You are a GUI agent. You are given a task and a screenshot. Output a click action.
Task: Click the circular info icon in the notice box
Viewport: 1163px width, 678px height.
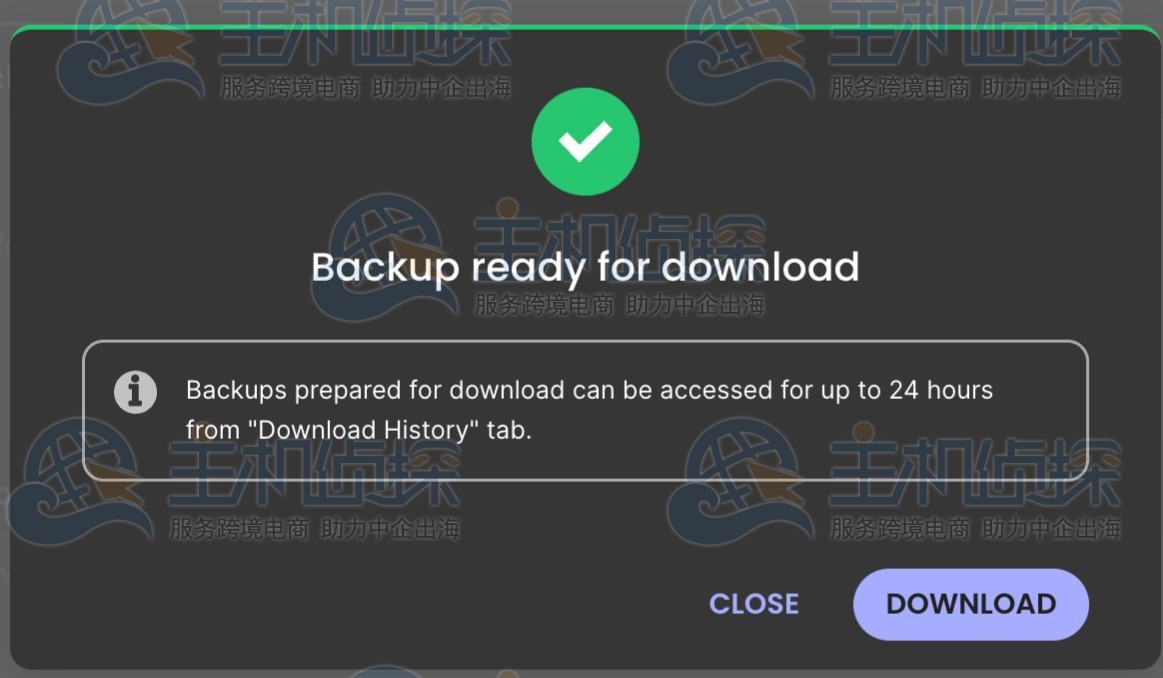click(x=133, y=392)
